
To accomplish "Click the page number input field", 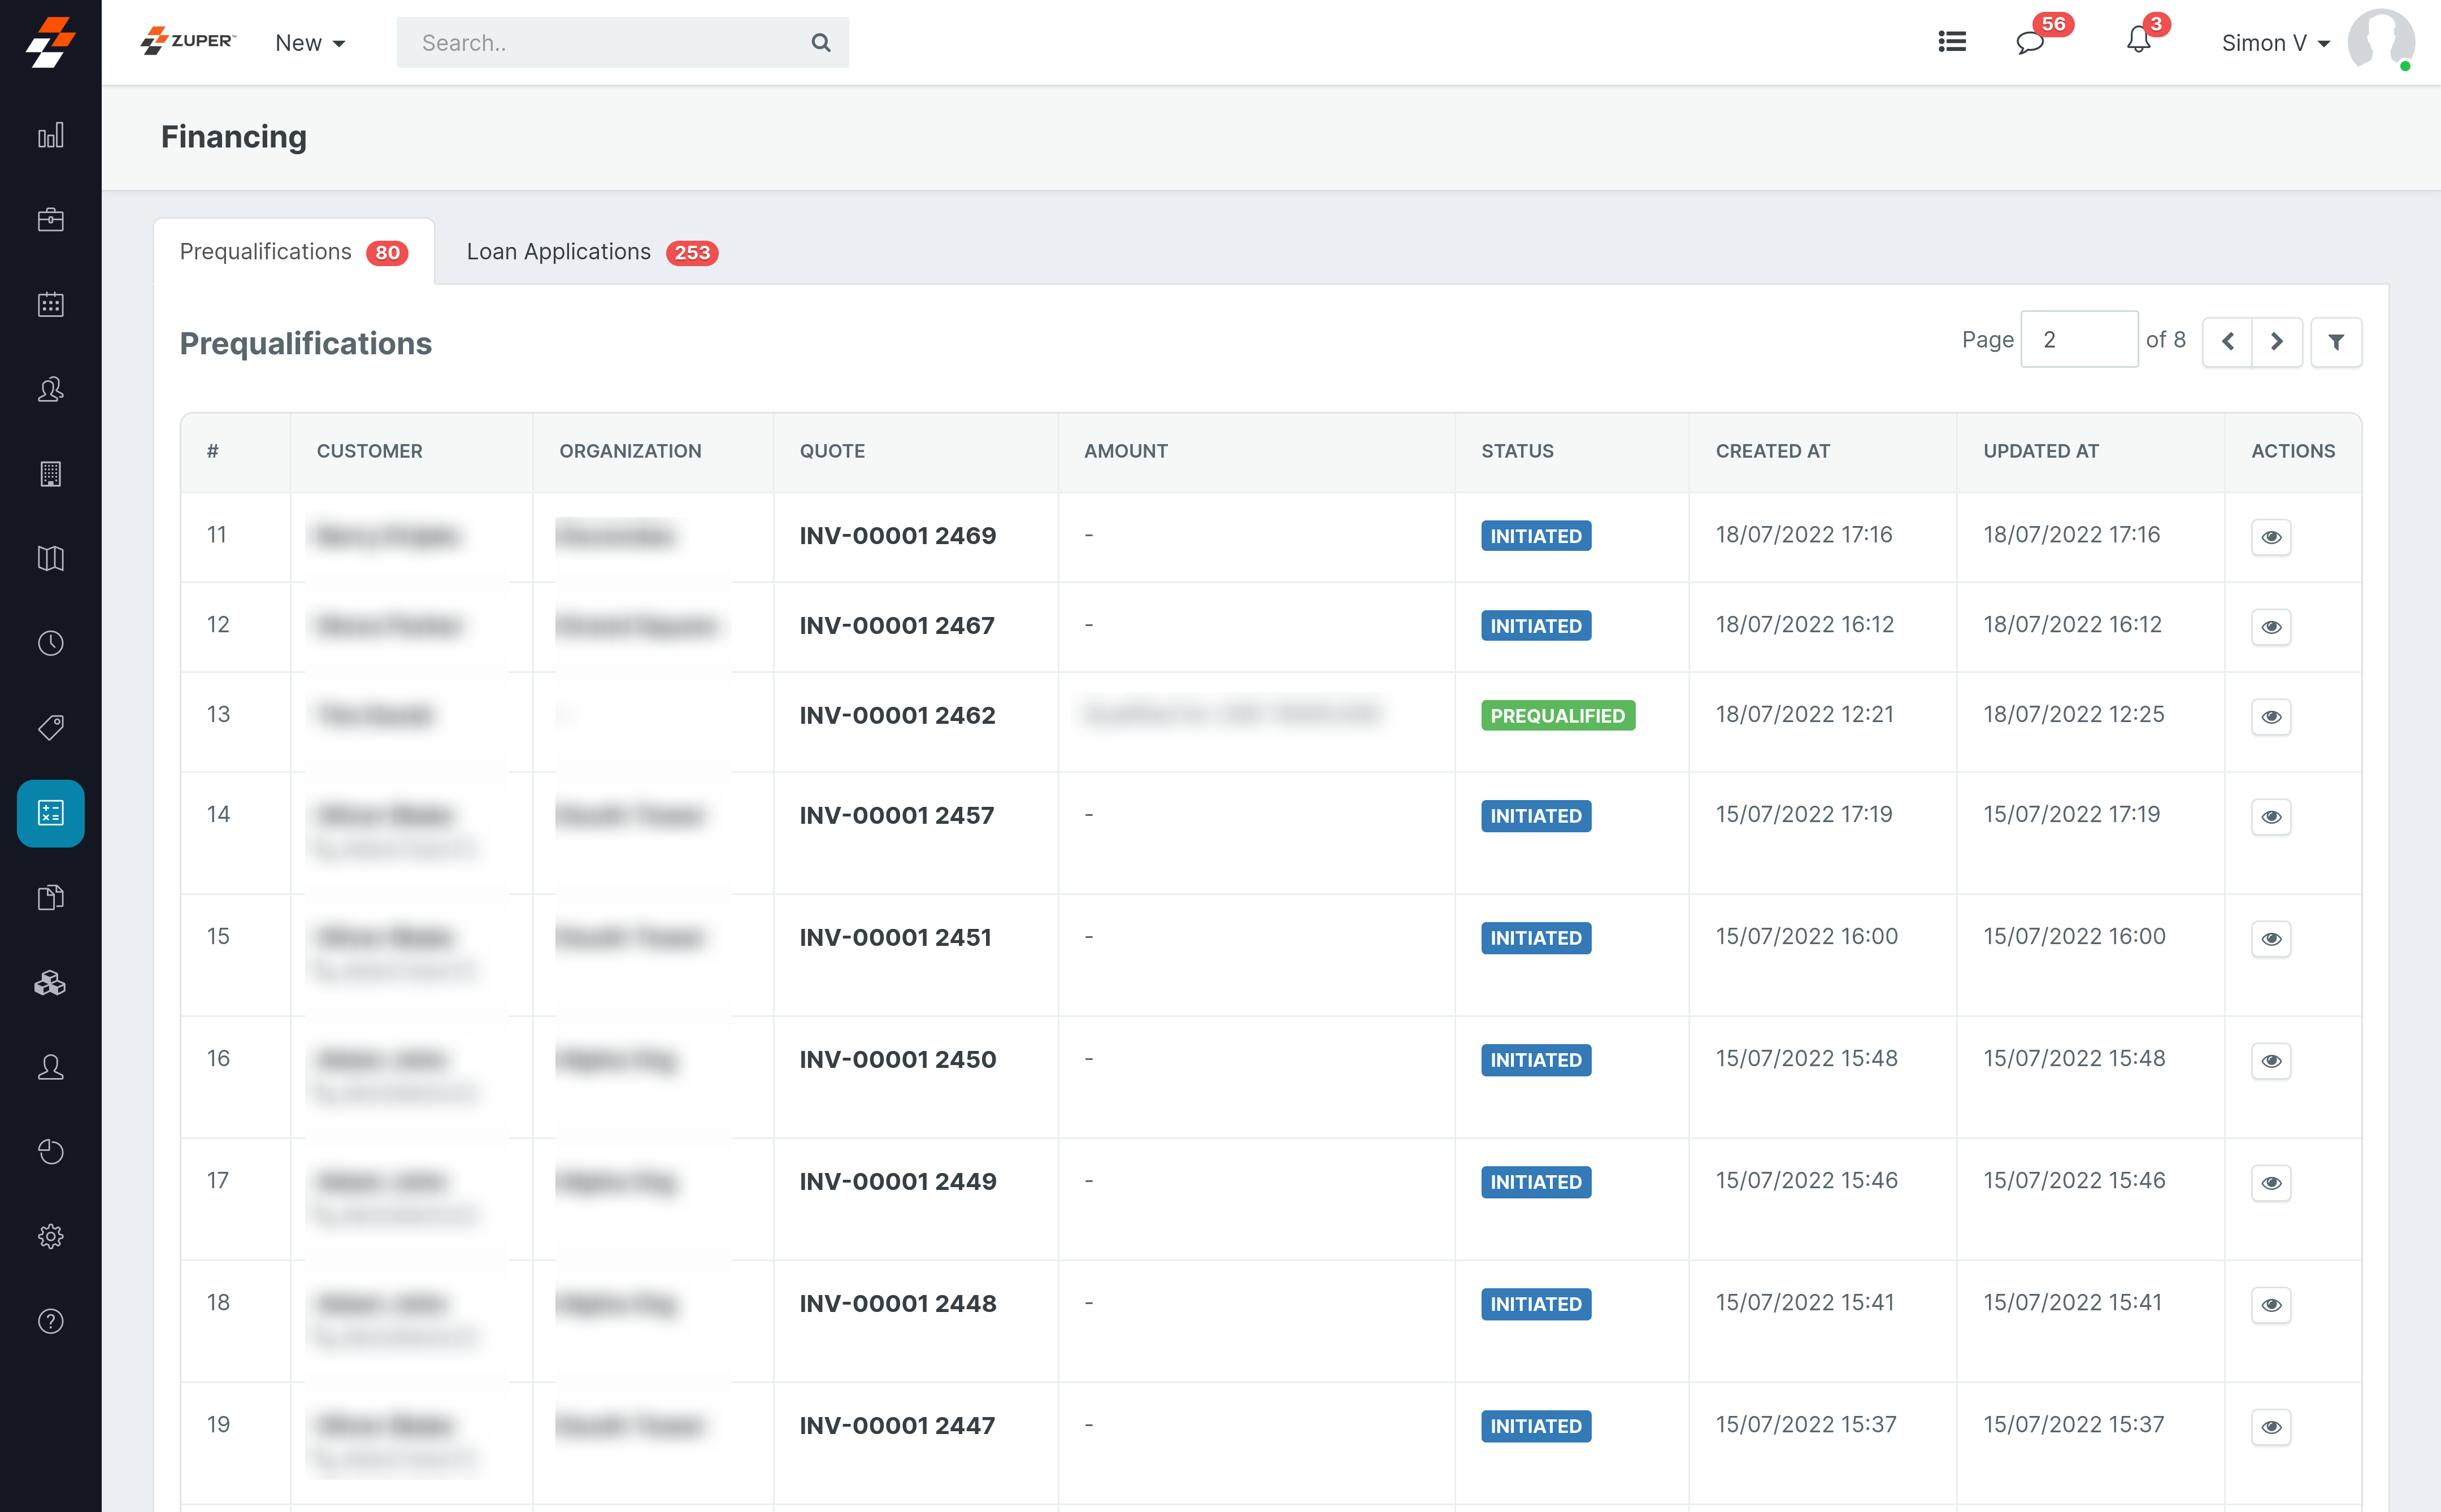I will click(2078, 340).
